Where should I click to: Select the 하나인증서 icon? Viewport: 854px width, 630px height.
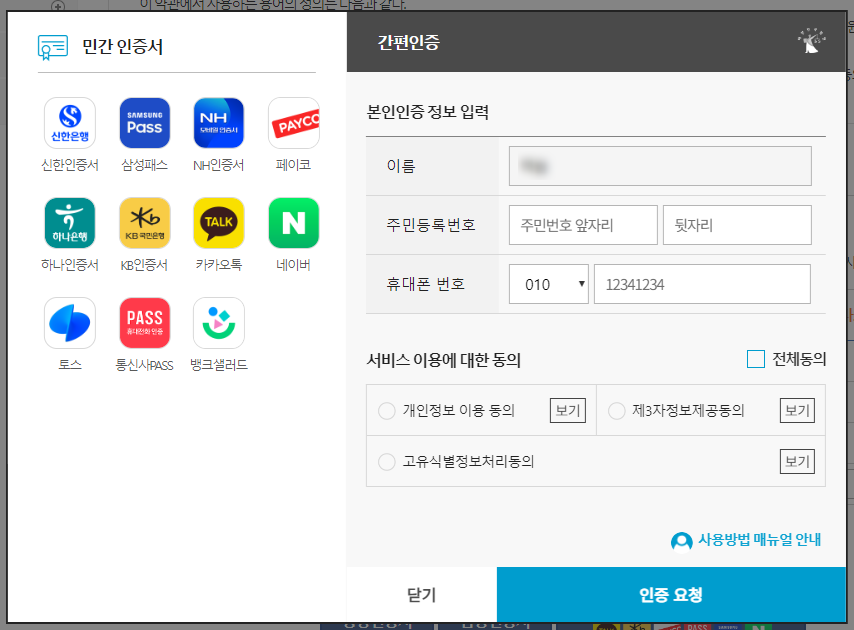(x=70, y=223)
